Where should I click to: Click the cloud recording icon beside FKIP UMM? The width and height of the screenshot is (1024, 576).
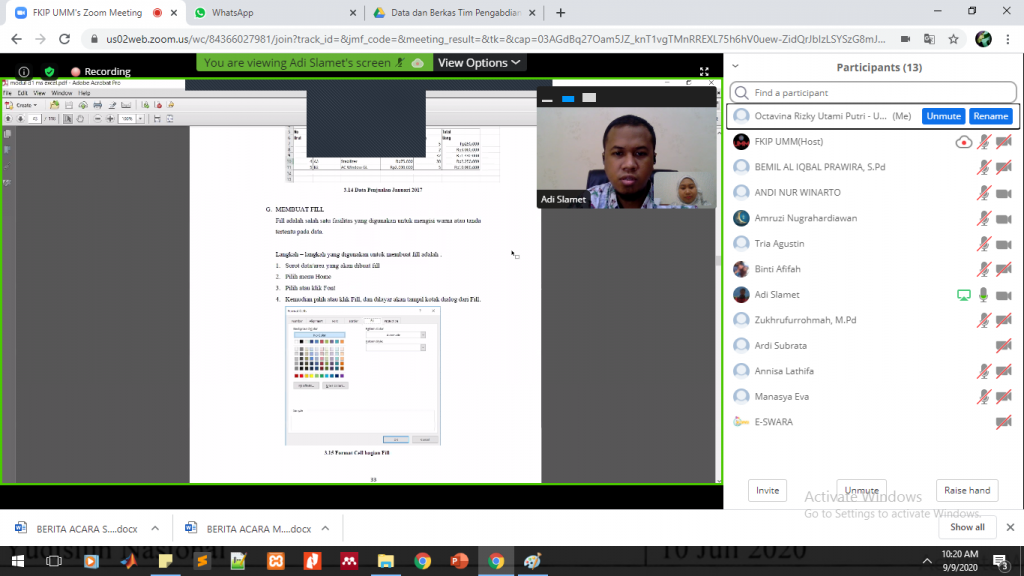[x=963, y=142]
